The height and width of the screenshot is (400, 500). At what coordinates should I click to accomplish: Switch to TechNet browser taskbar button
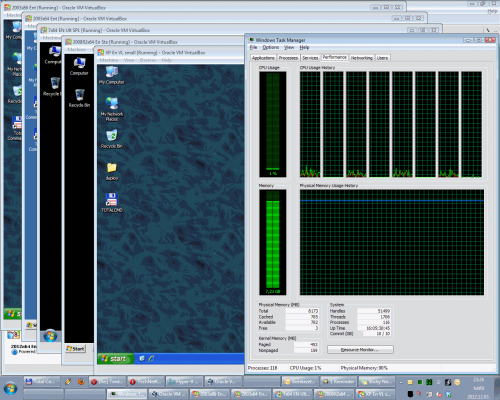click(x=146, y=382)
